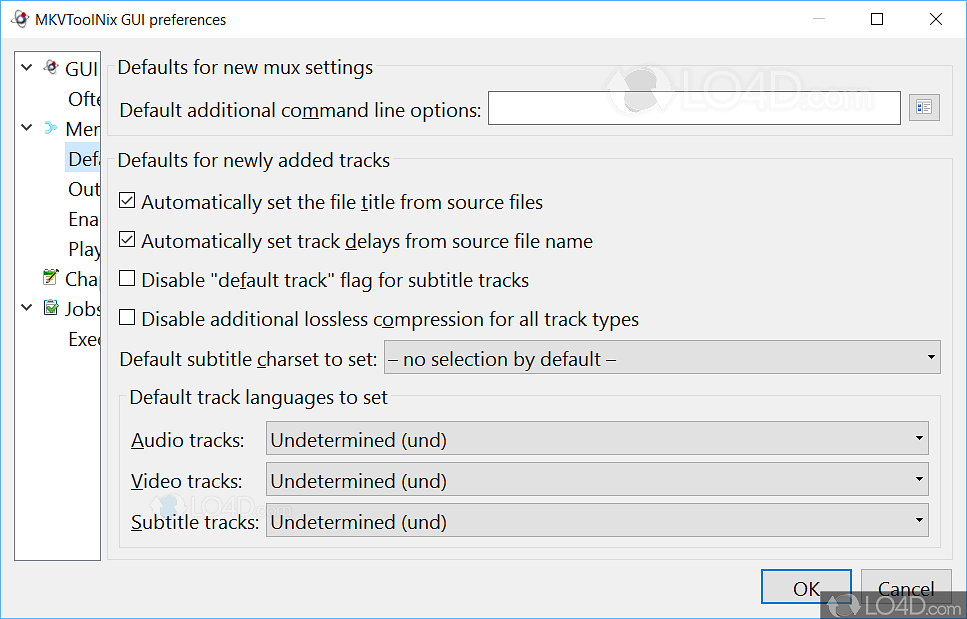Collapse the Jobs tree node
This screenshot has width=967, height=619.
27,308
